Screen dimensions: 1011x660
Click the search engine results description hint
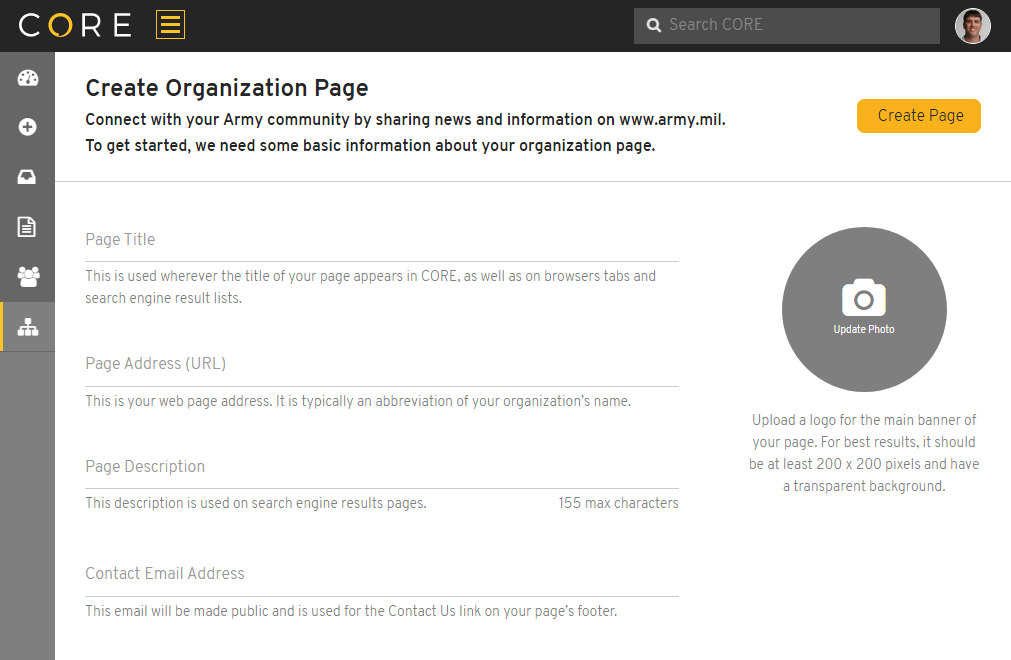point(256,503)
